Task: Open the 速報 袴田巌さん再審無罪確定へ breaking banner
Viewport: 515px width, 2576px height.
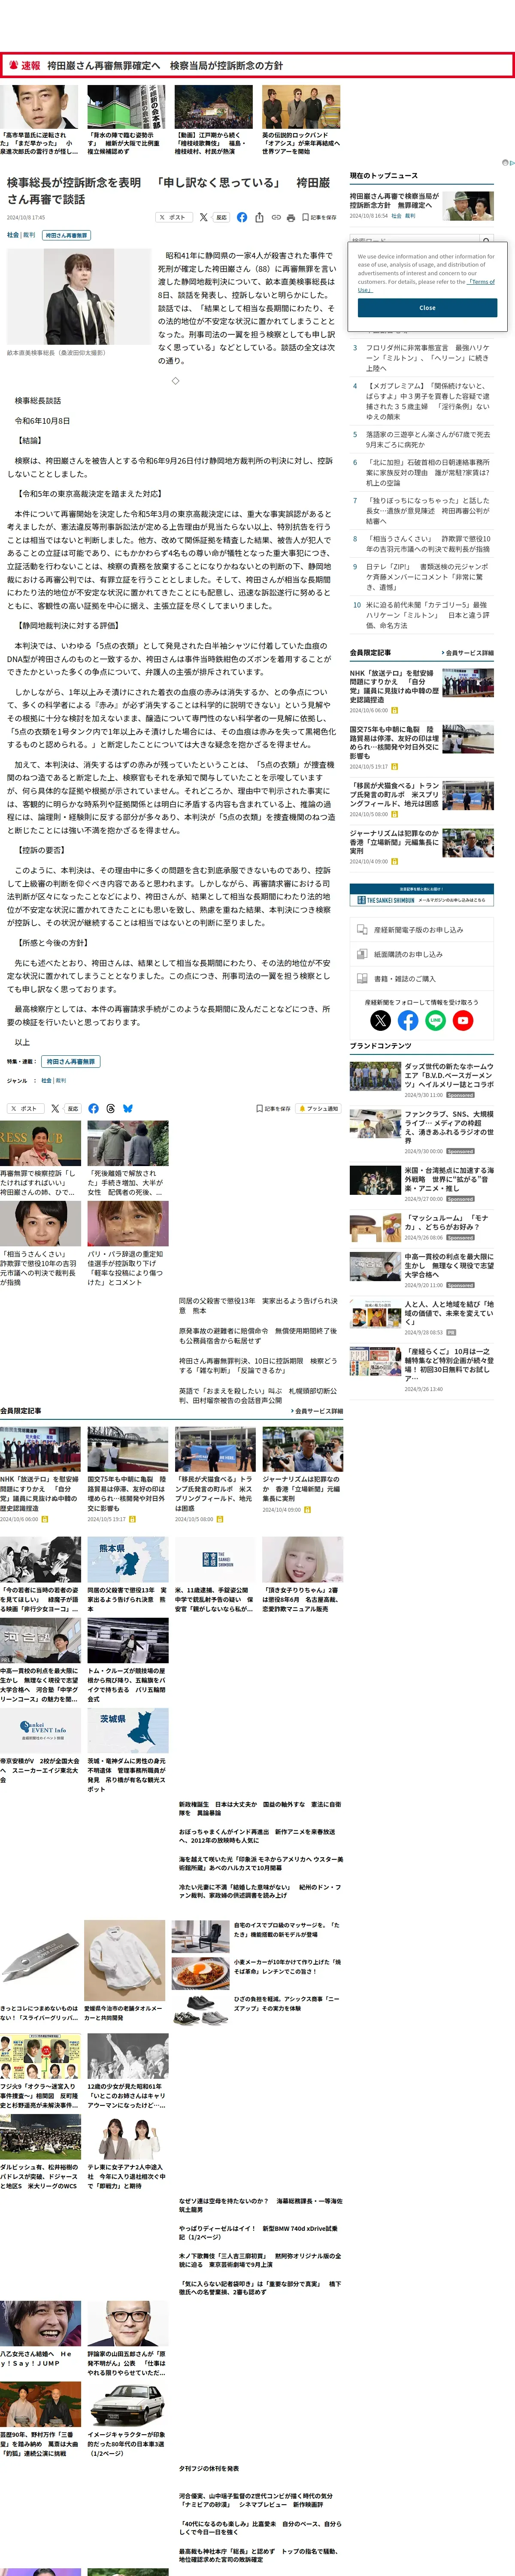Action: click(257, 65)
